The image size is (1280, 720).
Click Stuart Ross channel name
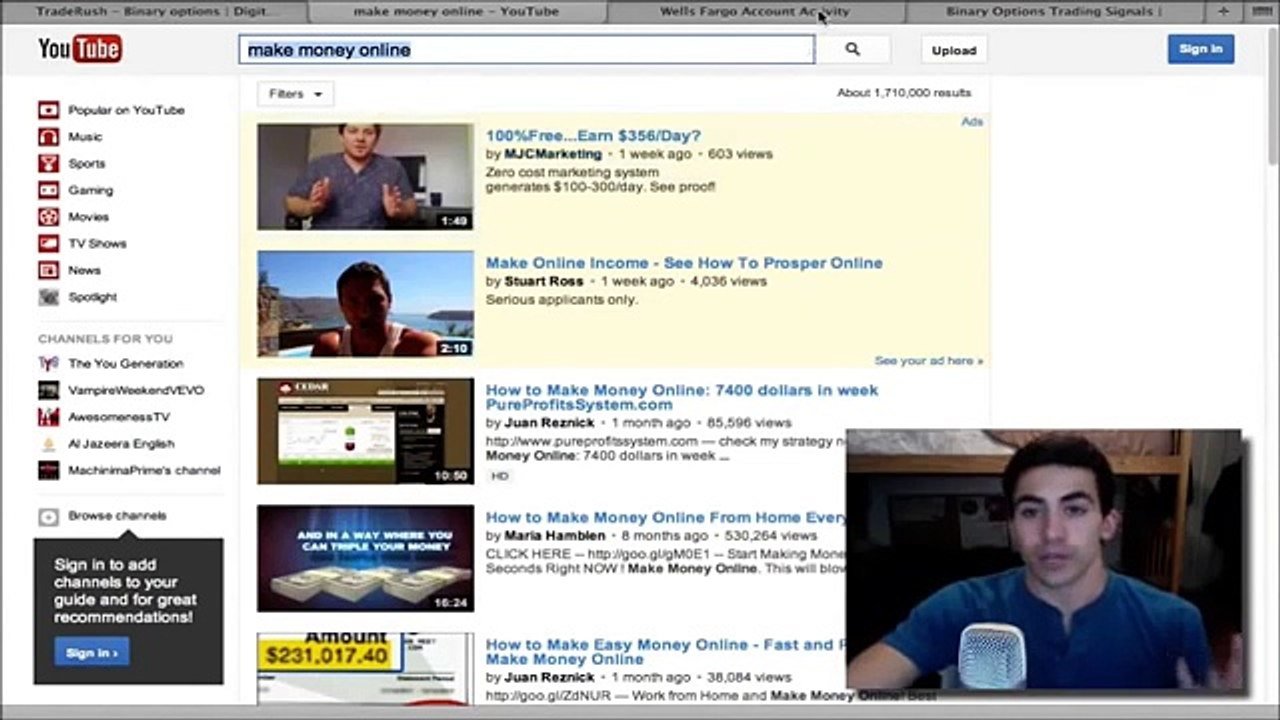pos(544,282)
